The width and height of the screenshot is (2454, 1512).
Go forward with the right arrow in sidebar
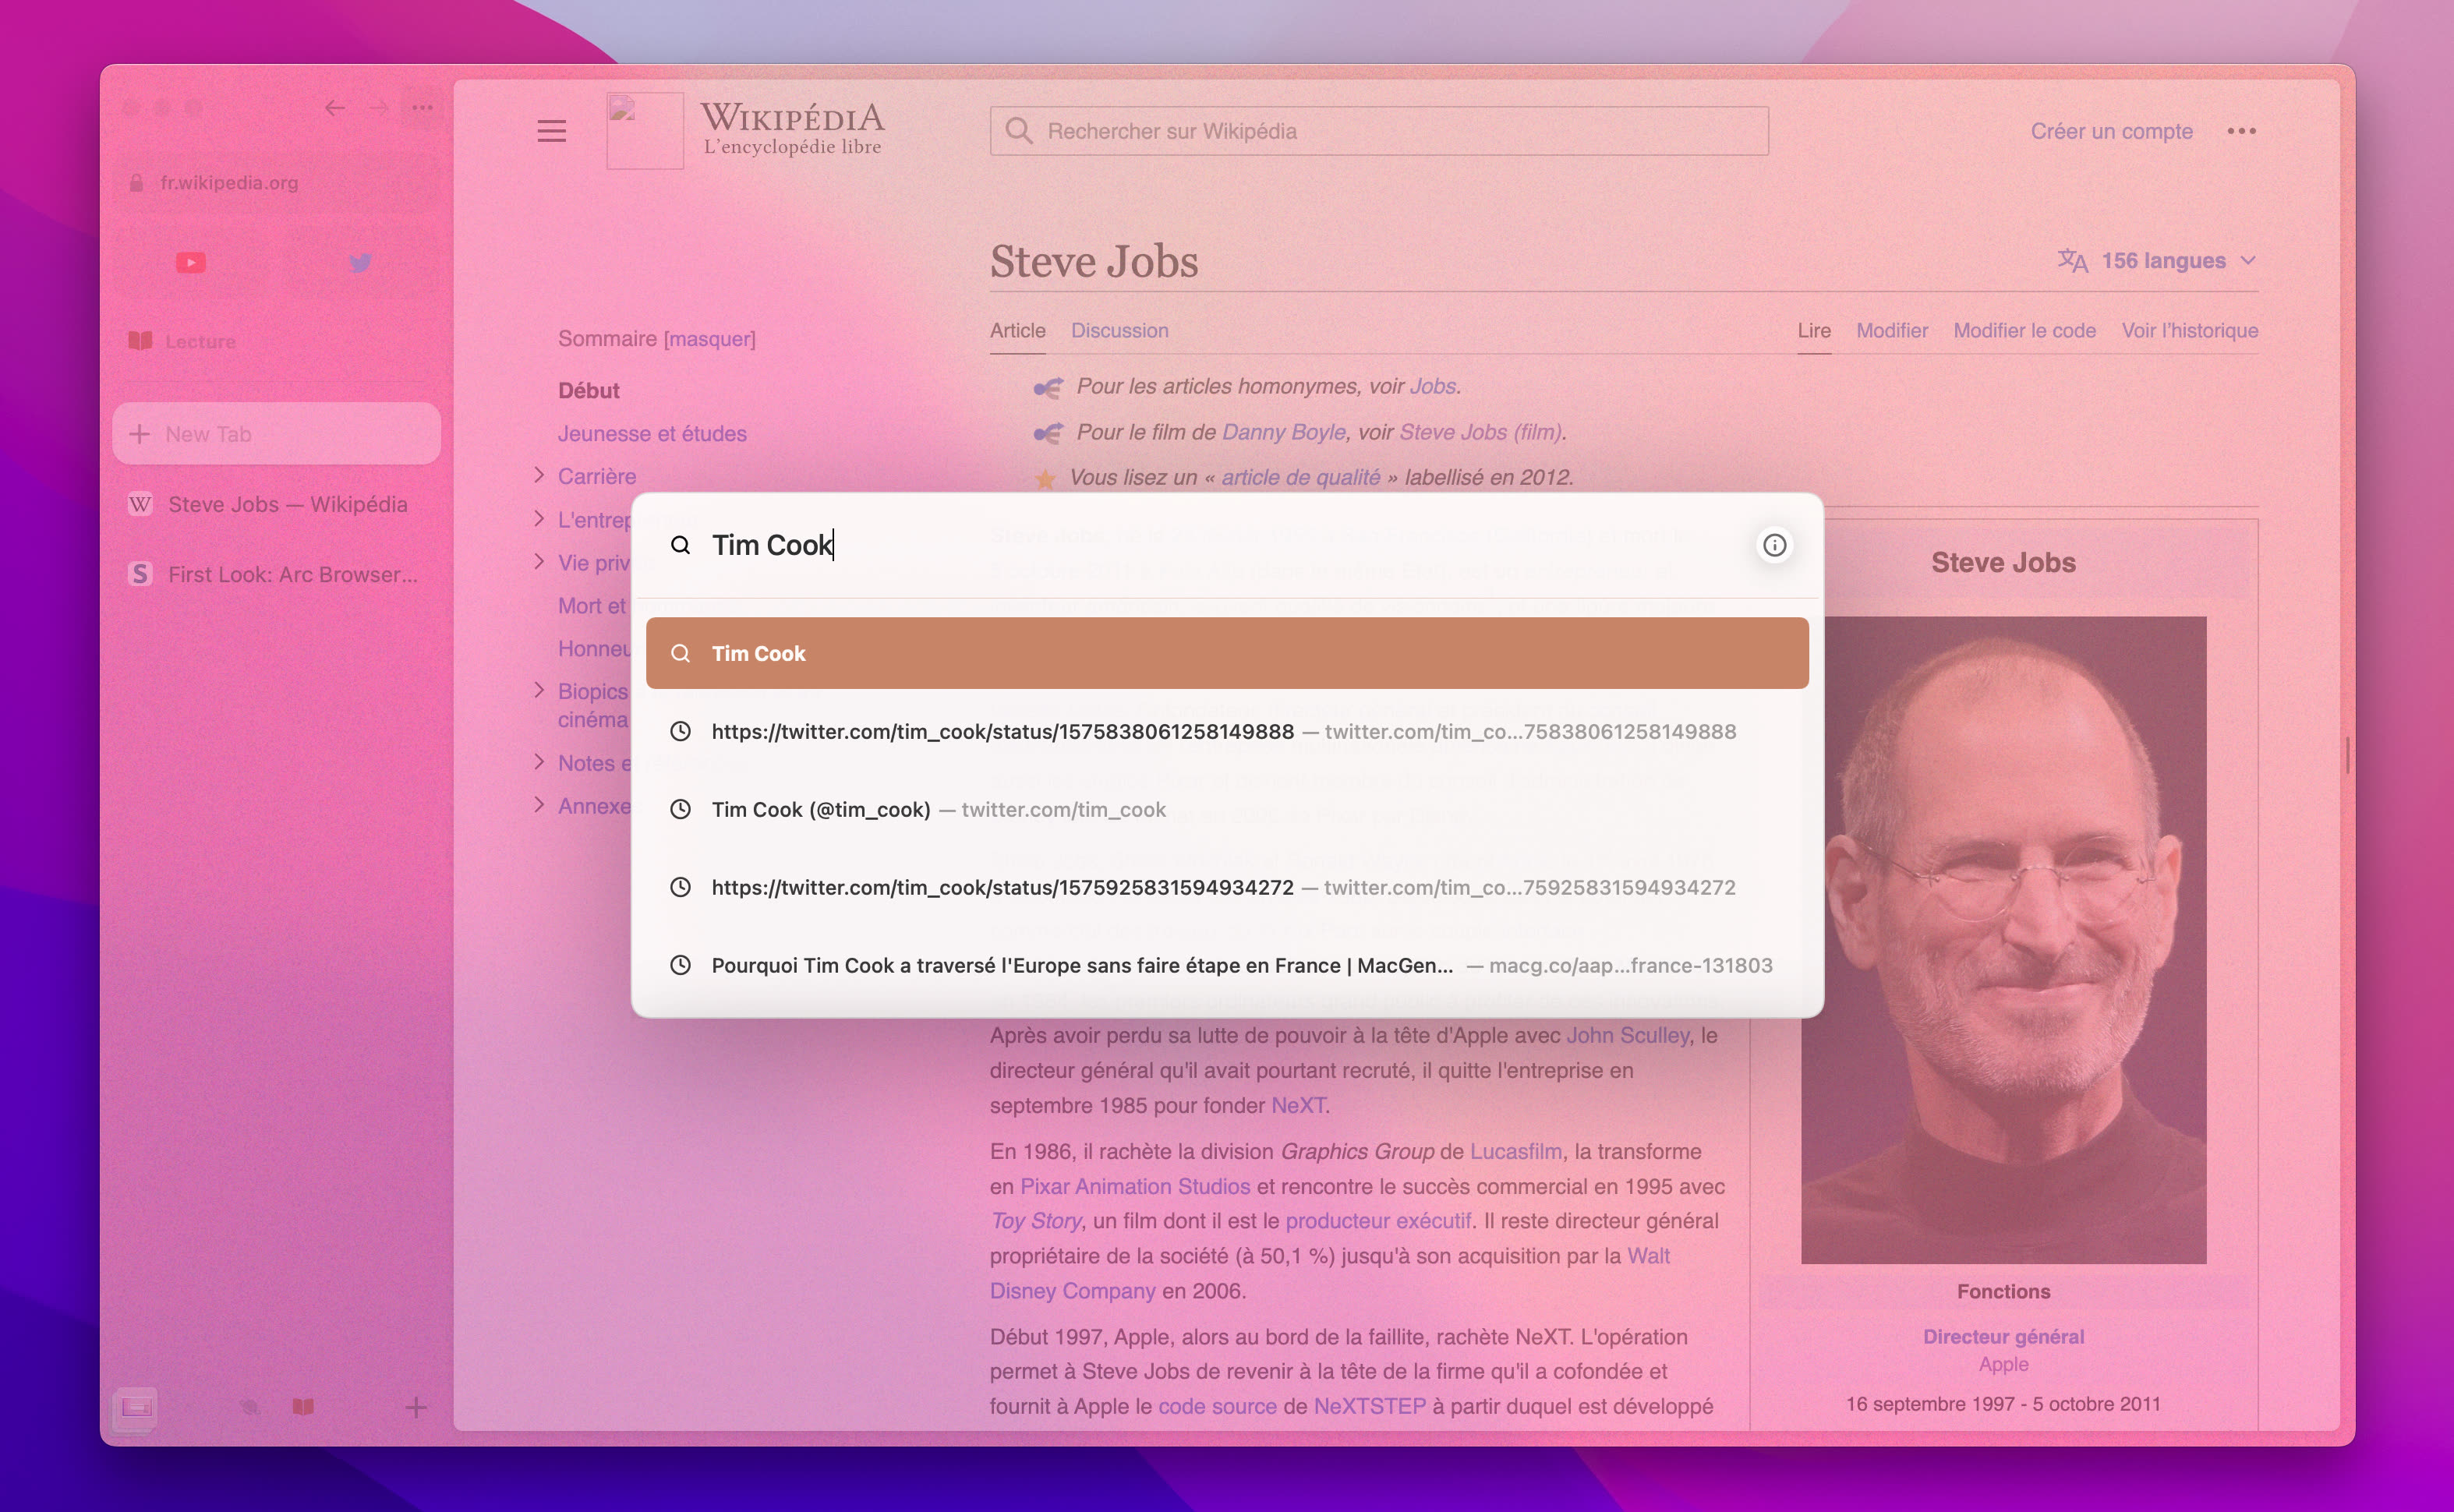[x=379, y=107]
